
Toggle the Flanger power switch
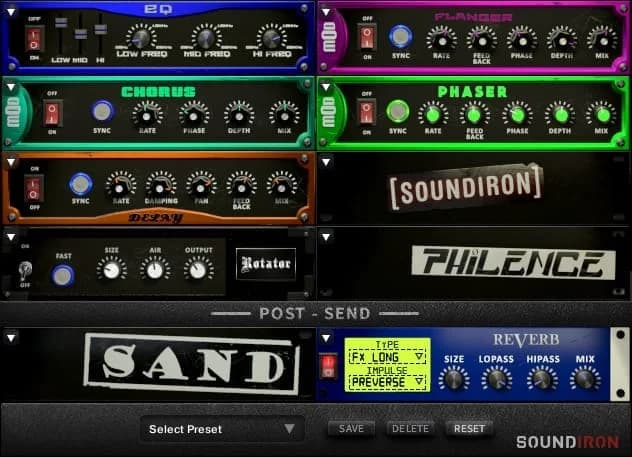[x=367, y=39]
